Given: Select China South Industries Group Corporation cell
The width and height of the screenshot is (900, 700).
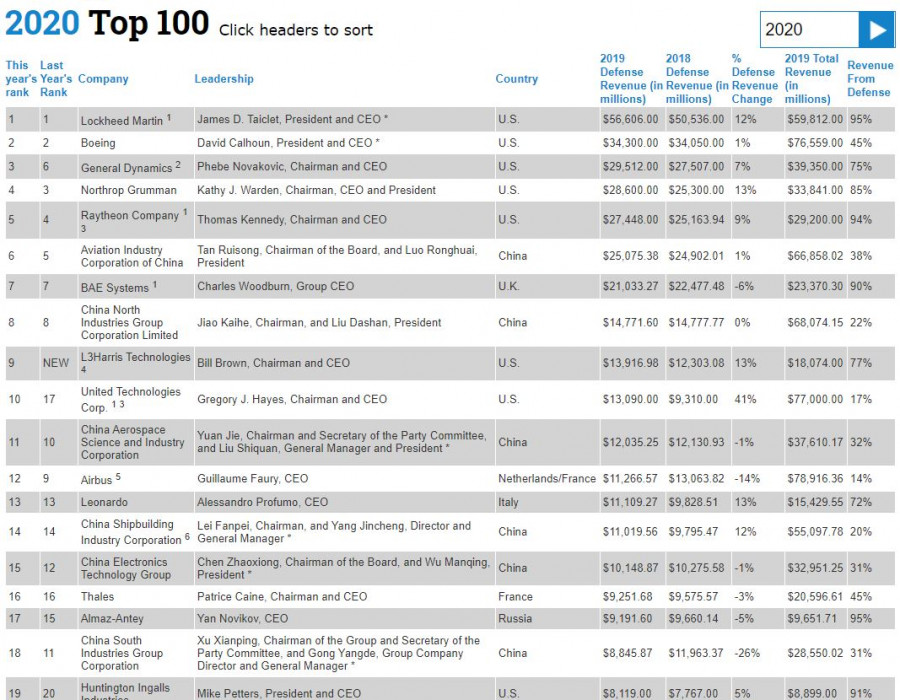Looking at the screenshot, I should 136,653.
